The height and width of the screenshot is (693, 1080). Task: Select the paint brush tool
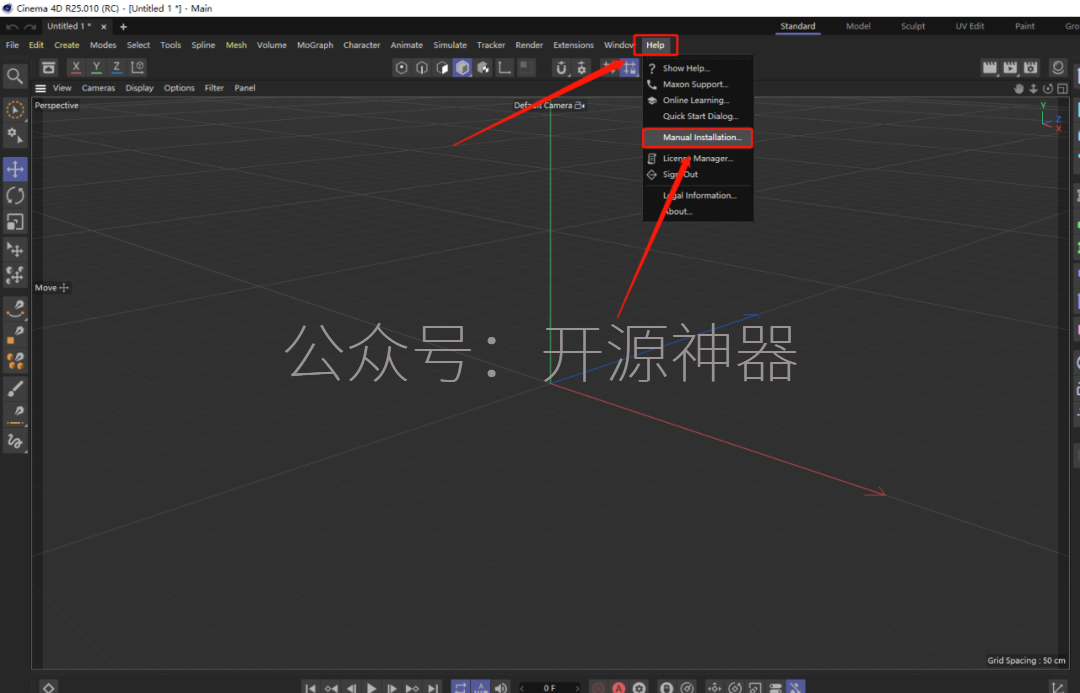click(x=14, y=388)
